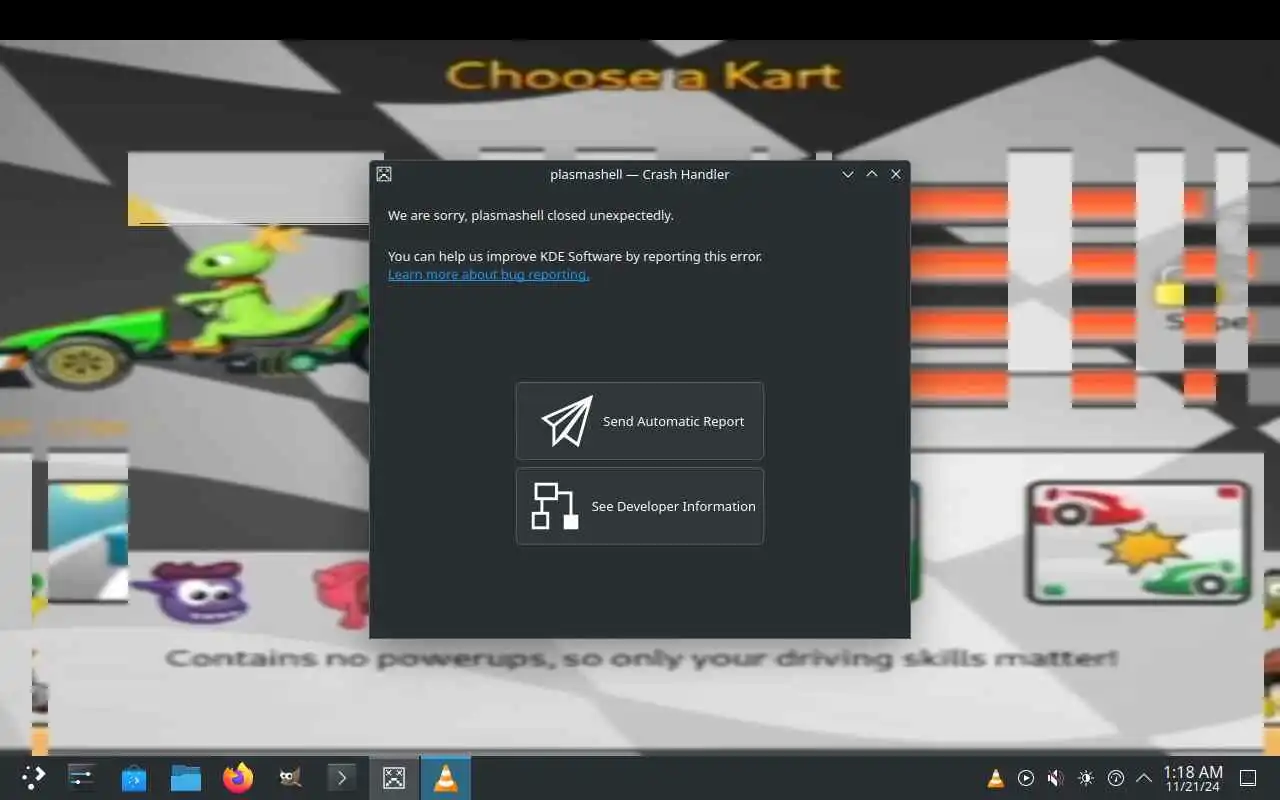Open the brightness tray icon
1280x800 pixels.
(1086, 778)
